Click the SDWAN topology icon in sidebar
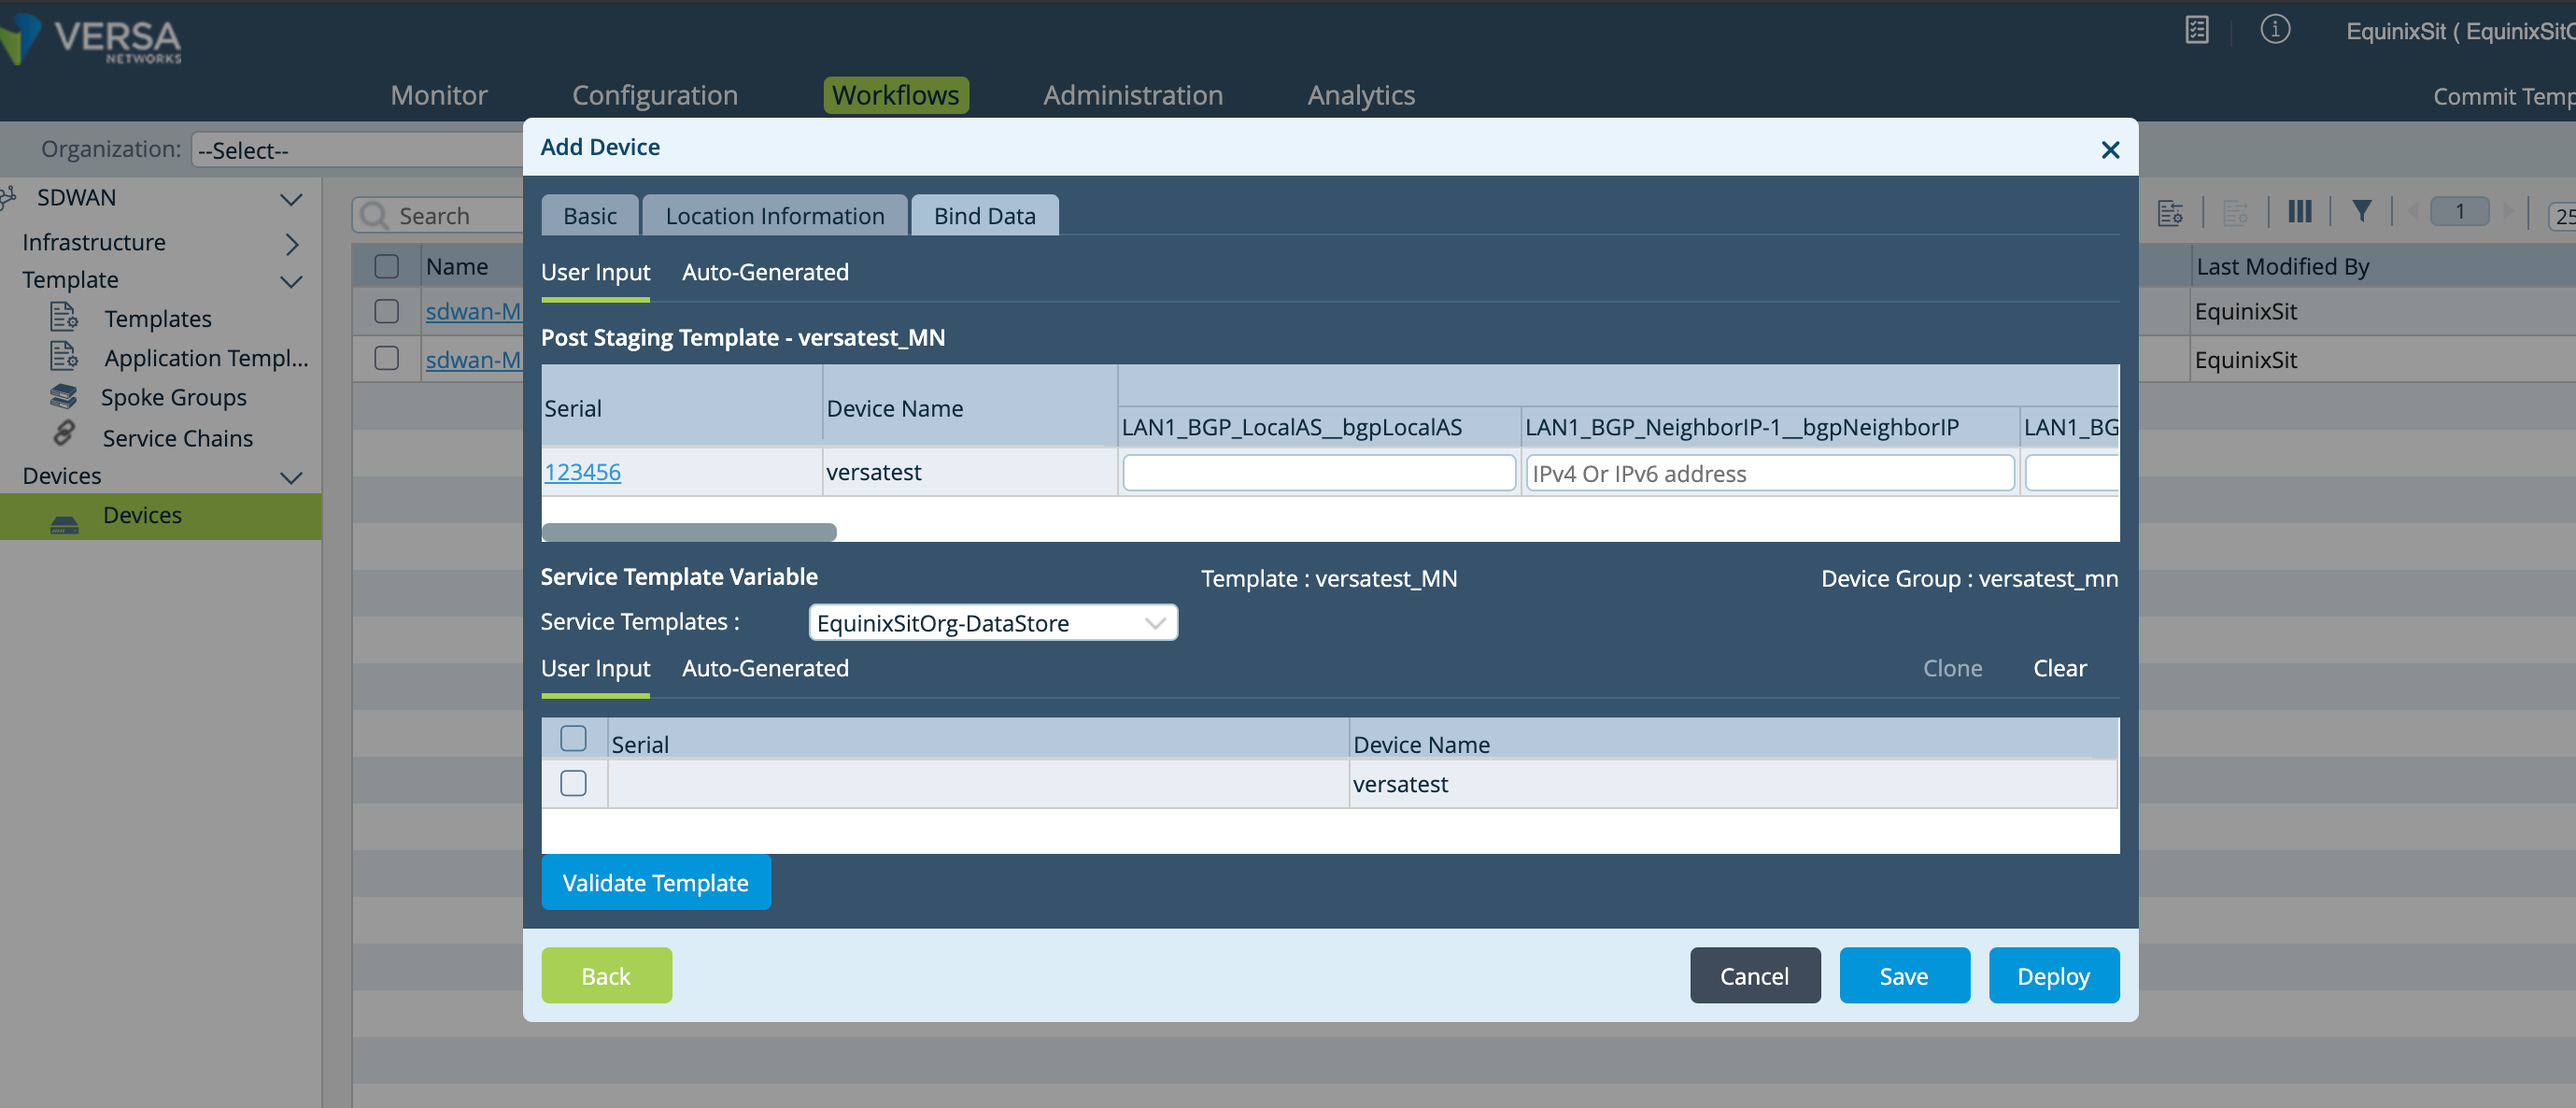Image resolution: width=2576 pixels, height=1108 pixels. [8, 197]
